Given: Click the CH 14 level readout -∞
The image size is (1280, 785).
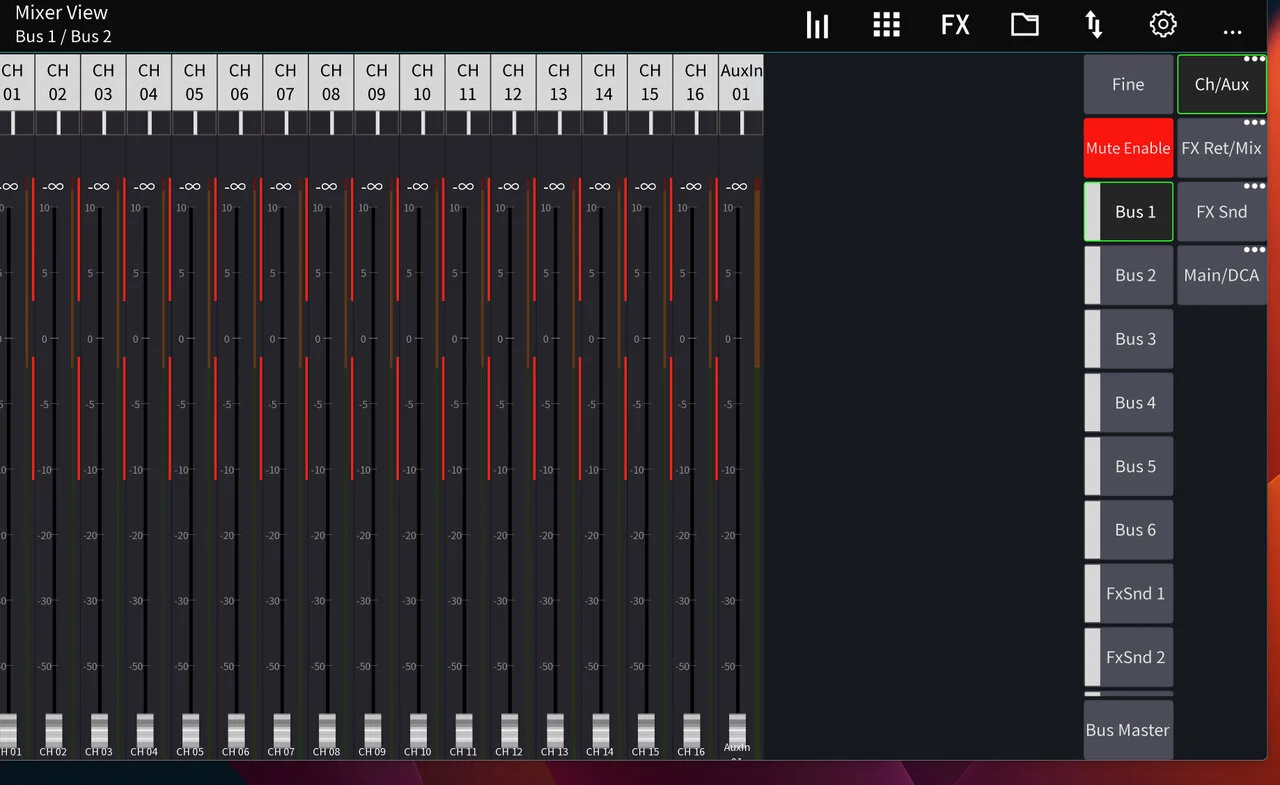Looking at the screenshot, I should 599,187.
